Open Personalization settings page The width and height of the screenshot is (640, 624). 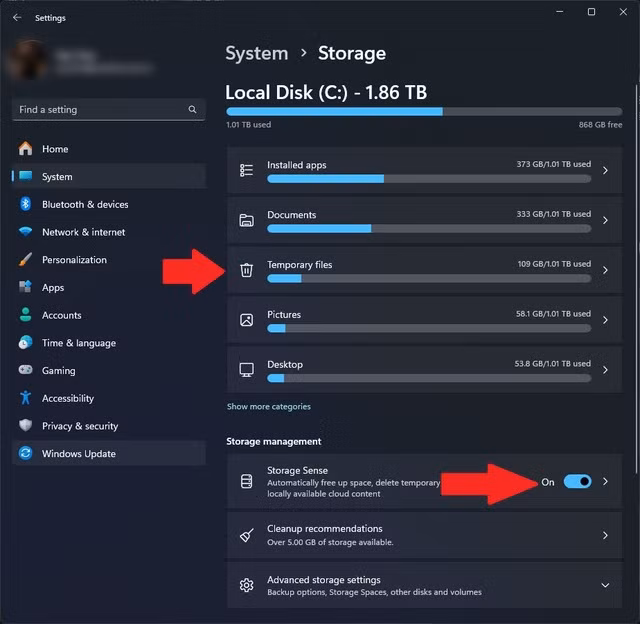coord(109,260)
